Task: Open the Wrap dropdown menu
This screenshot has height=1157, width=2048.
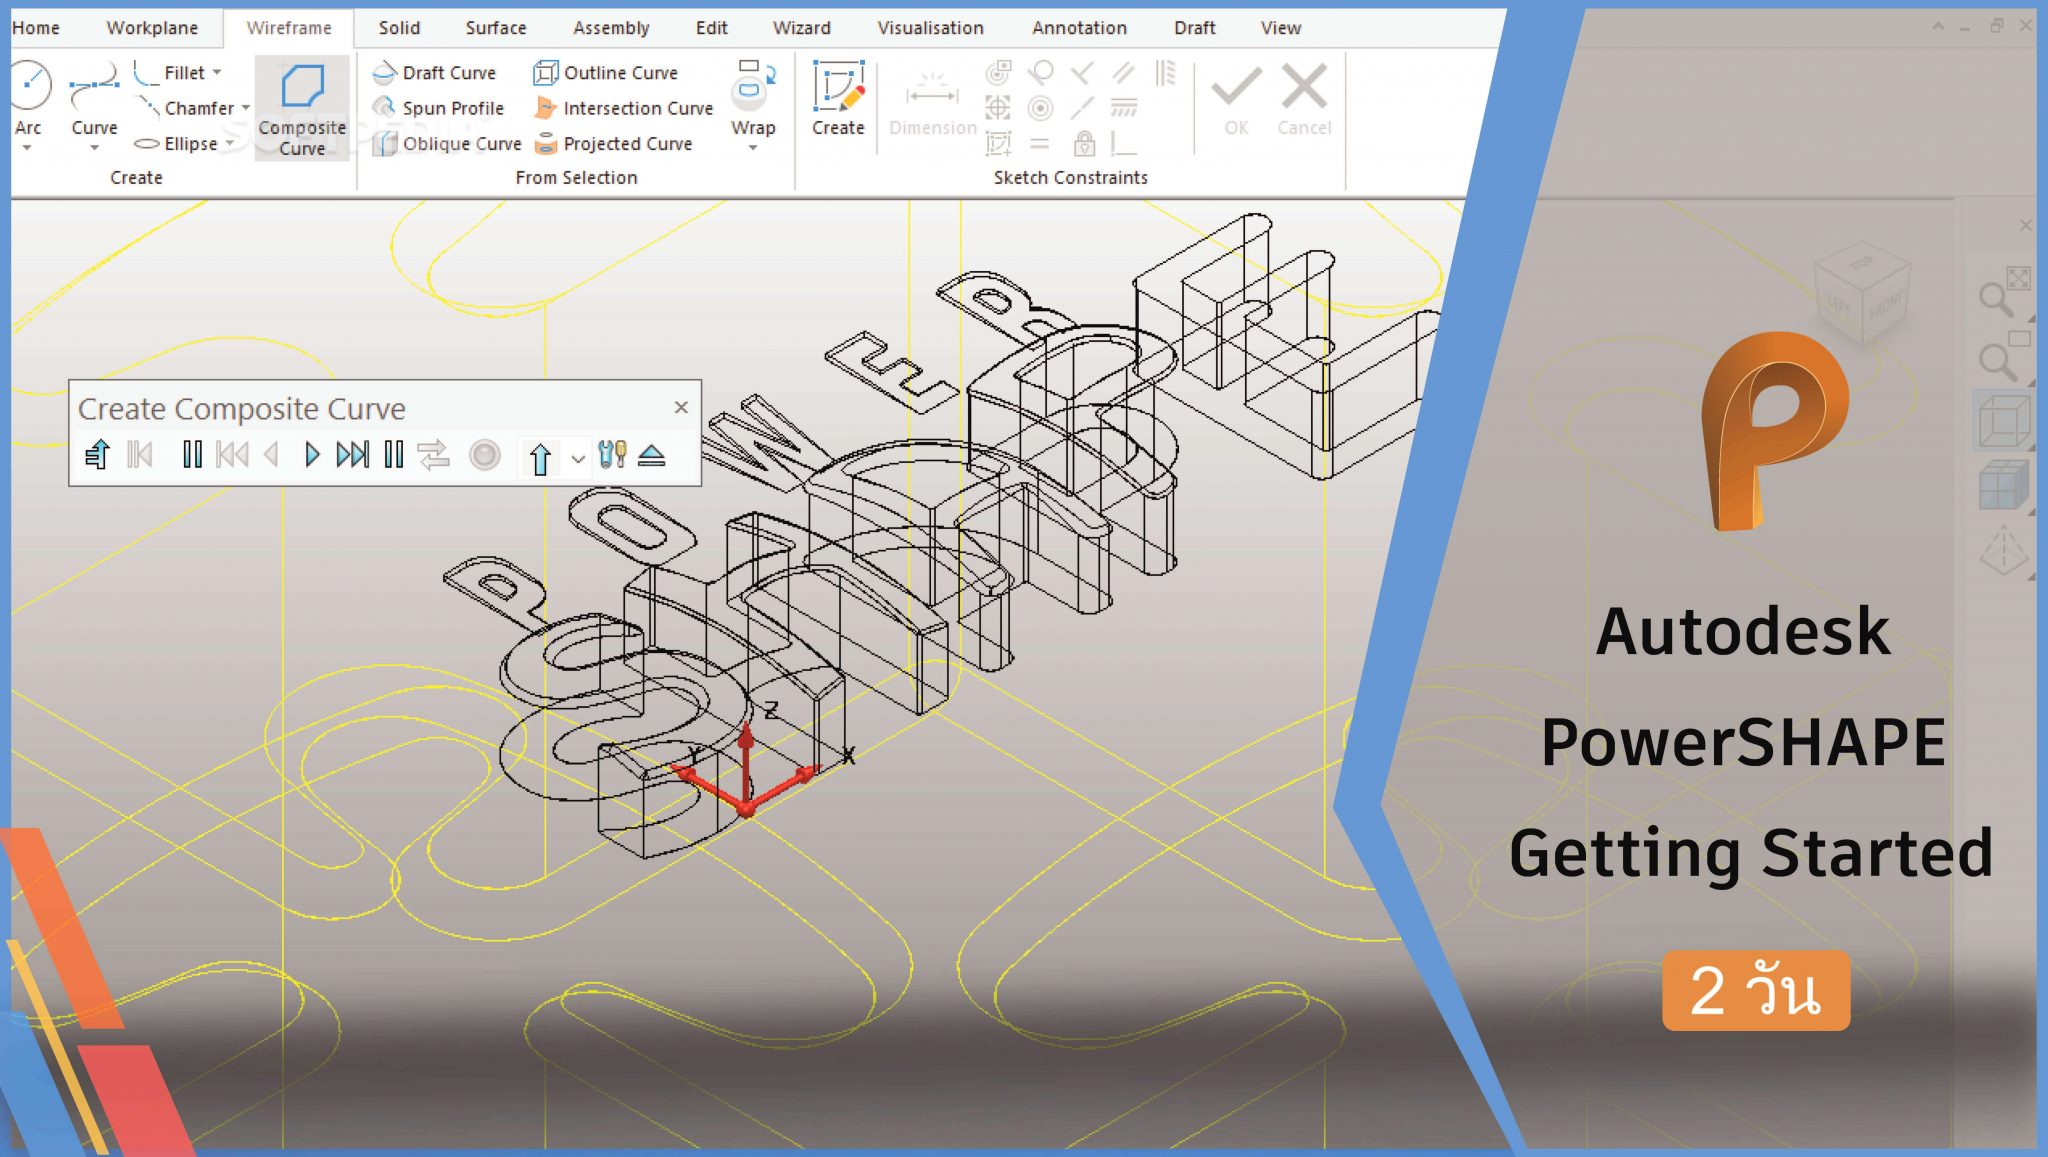Action: (753, 147)
